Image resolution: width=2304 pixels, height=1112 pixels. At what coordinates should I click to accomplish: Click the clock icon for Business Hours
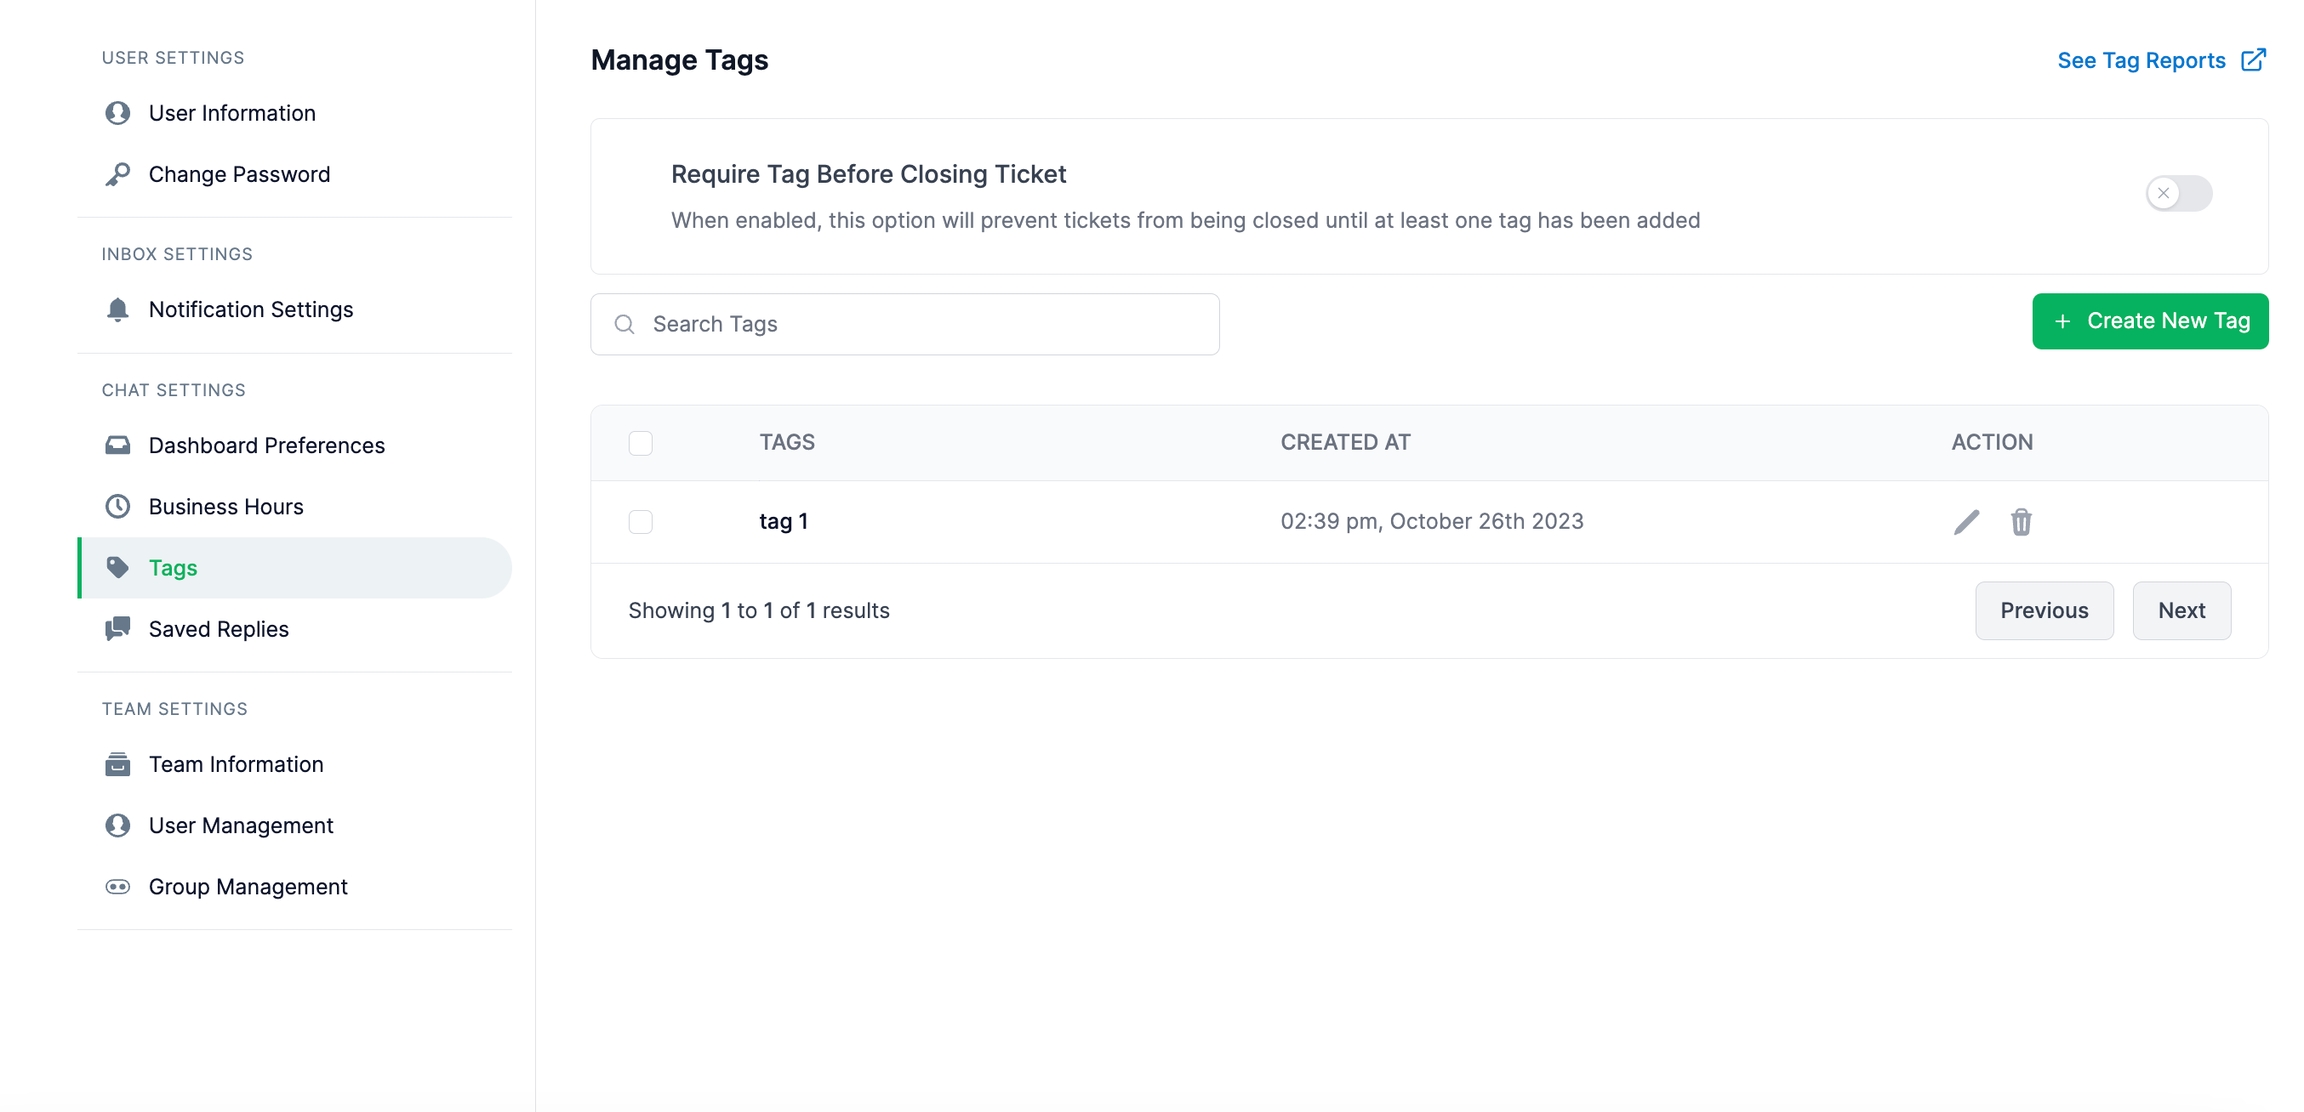coord(118,506)
